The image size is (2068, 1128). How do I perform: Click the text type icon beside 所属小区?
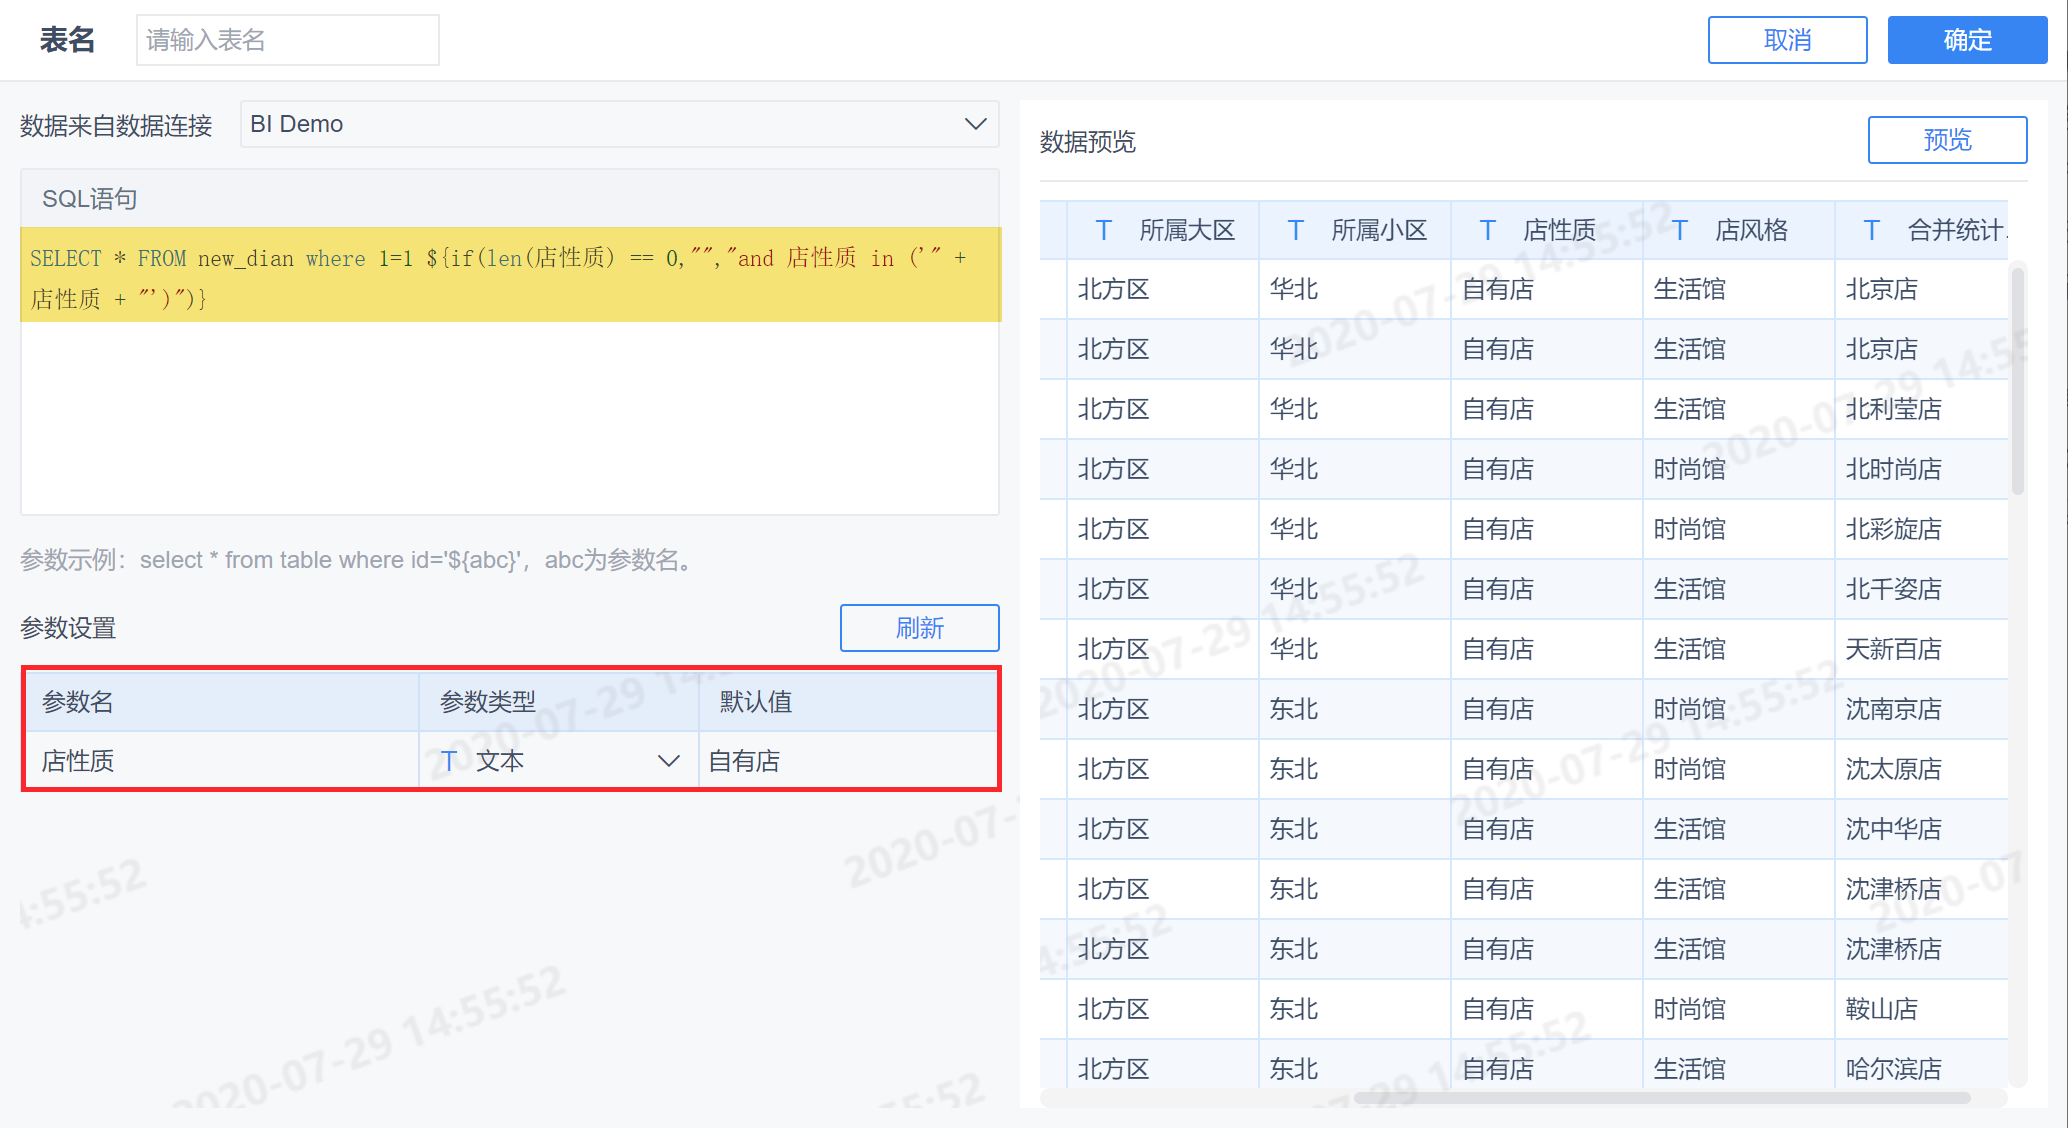(1295, 231)
